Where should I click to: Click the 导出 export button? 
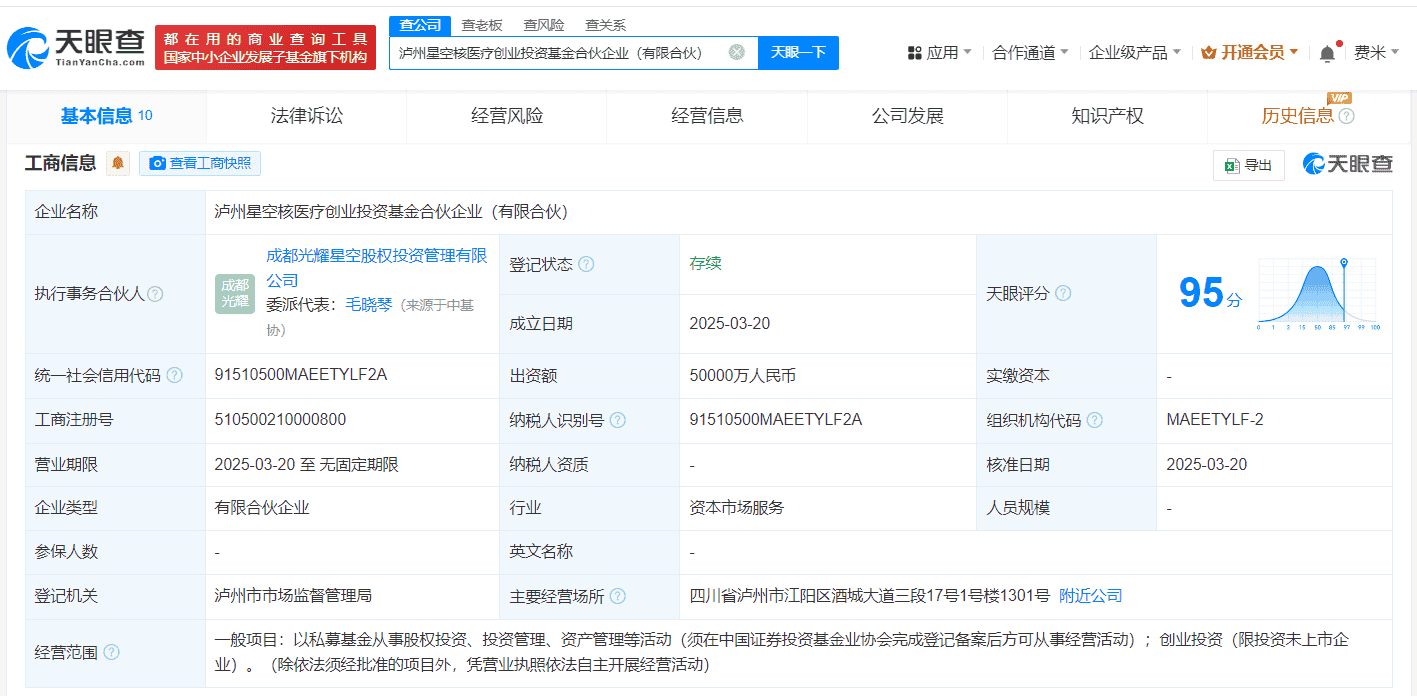pos(1248,165)
